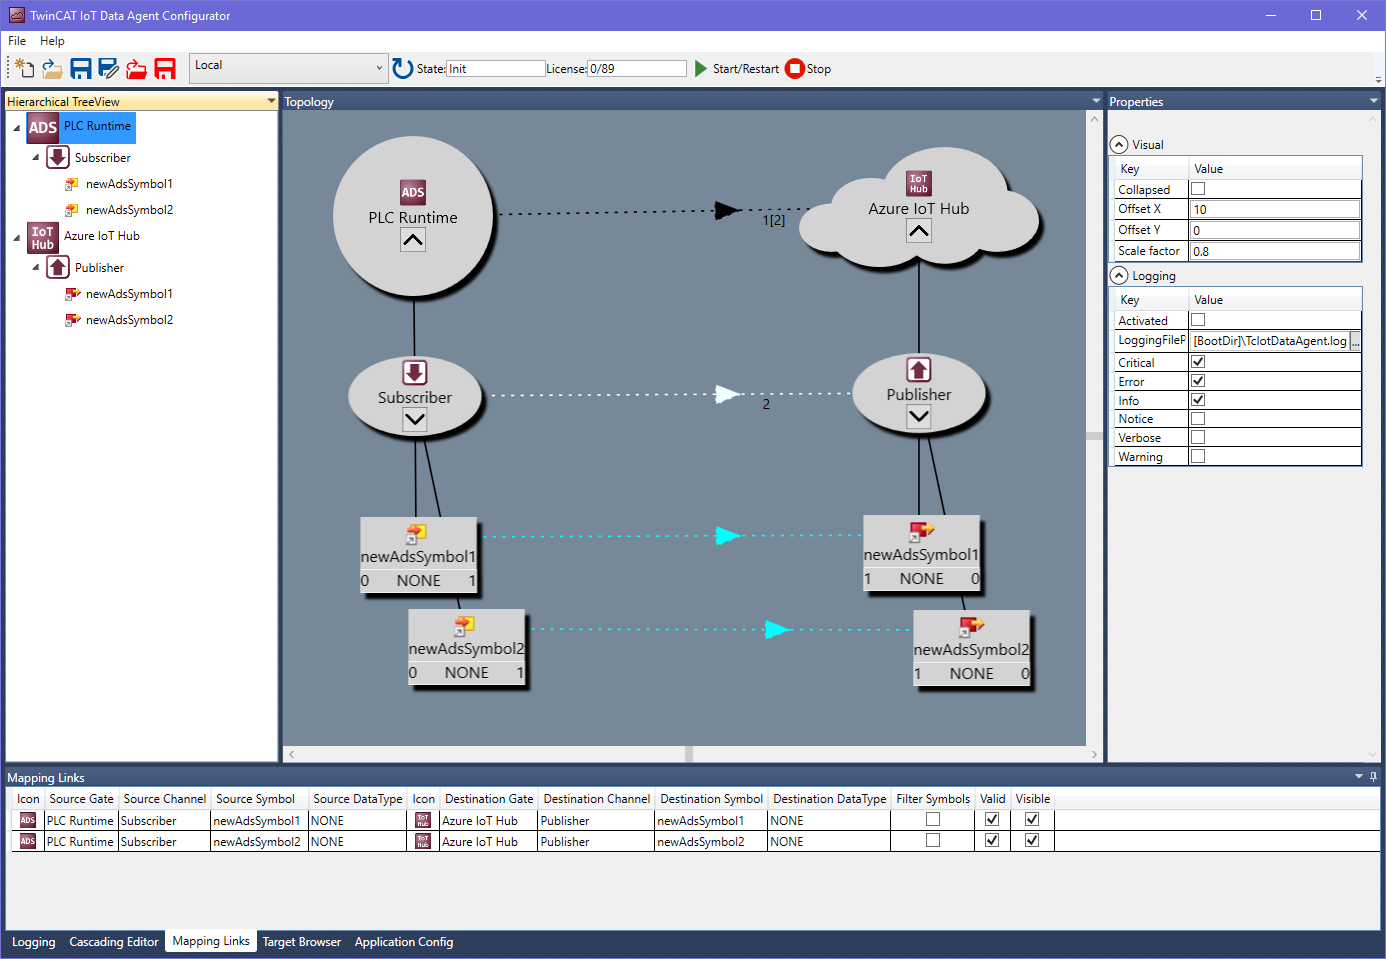Open the Help menu
Viewport: 1386px width, 959px height.
52,41
